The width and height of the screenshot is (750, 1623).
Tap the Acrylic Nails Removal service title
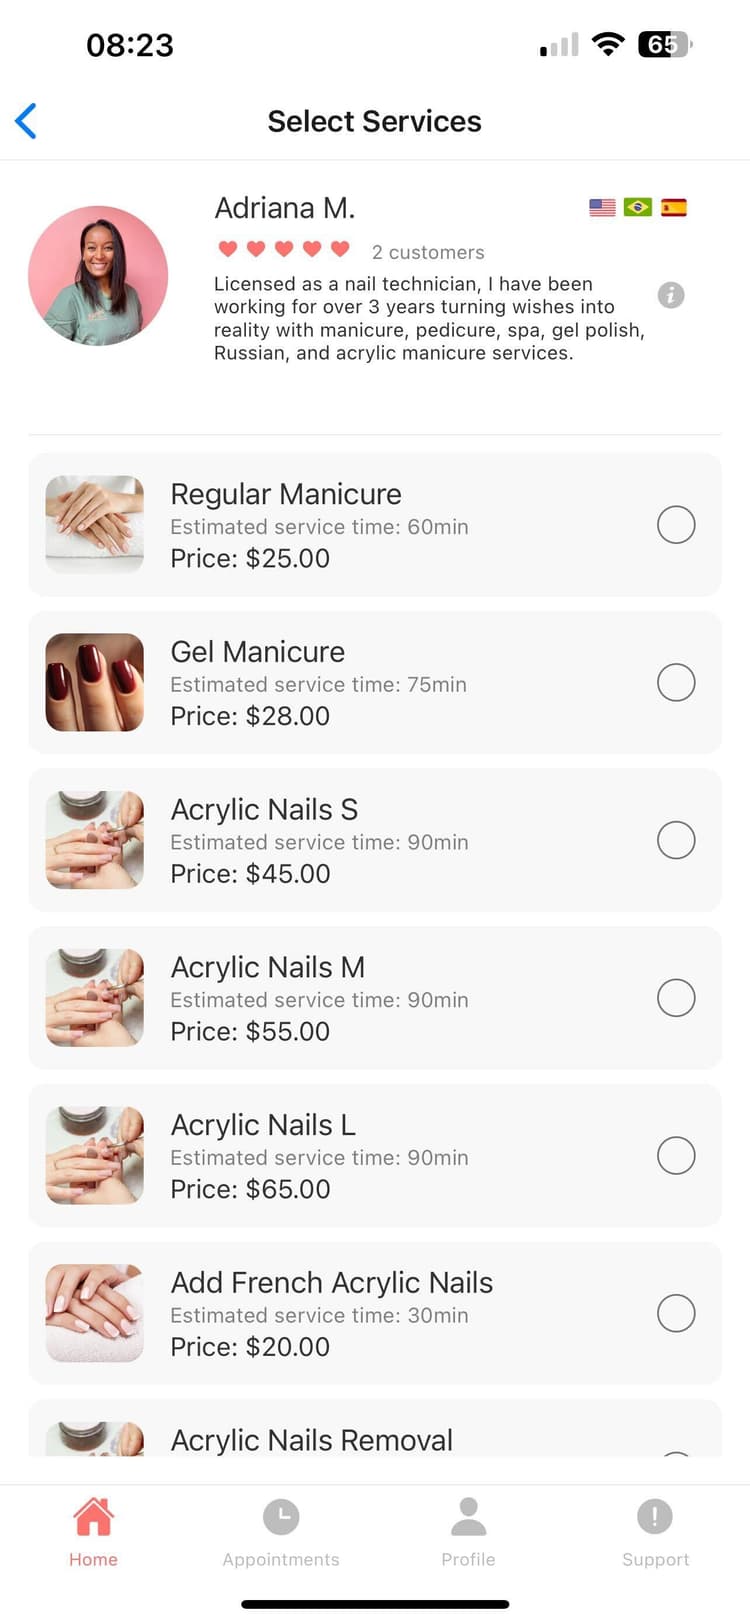[312, 1440]
